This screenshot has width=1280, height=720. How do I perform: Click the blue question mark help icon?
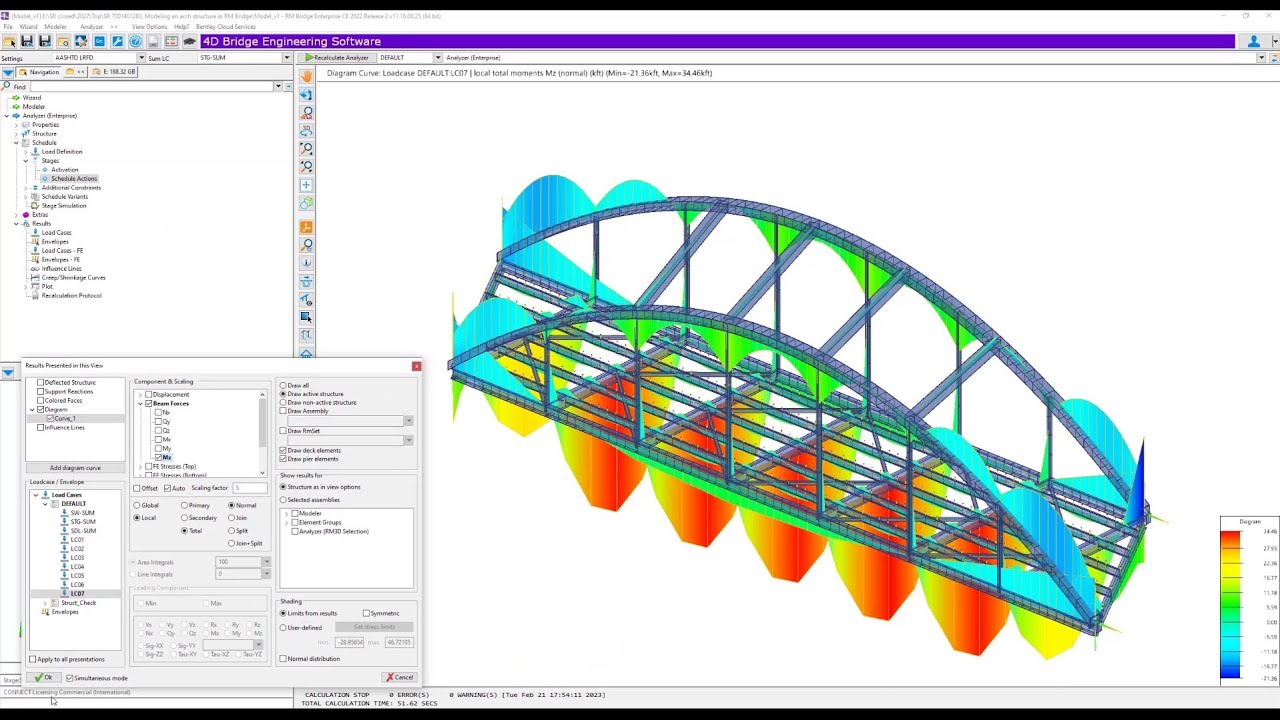tap(135, 41)
